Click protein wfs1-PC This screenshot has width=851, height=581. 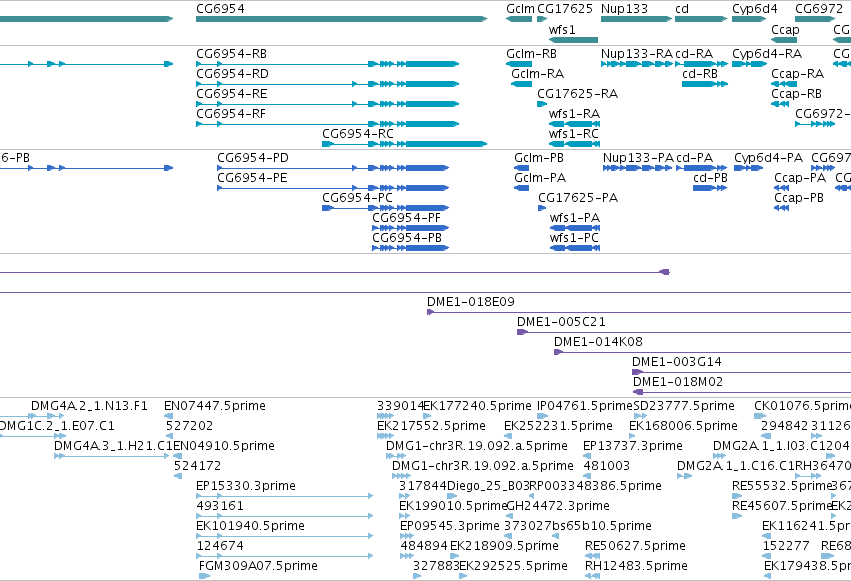[x=575, y=248]
